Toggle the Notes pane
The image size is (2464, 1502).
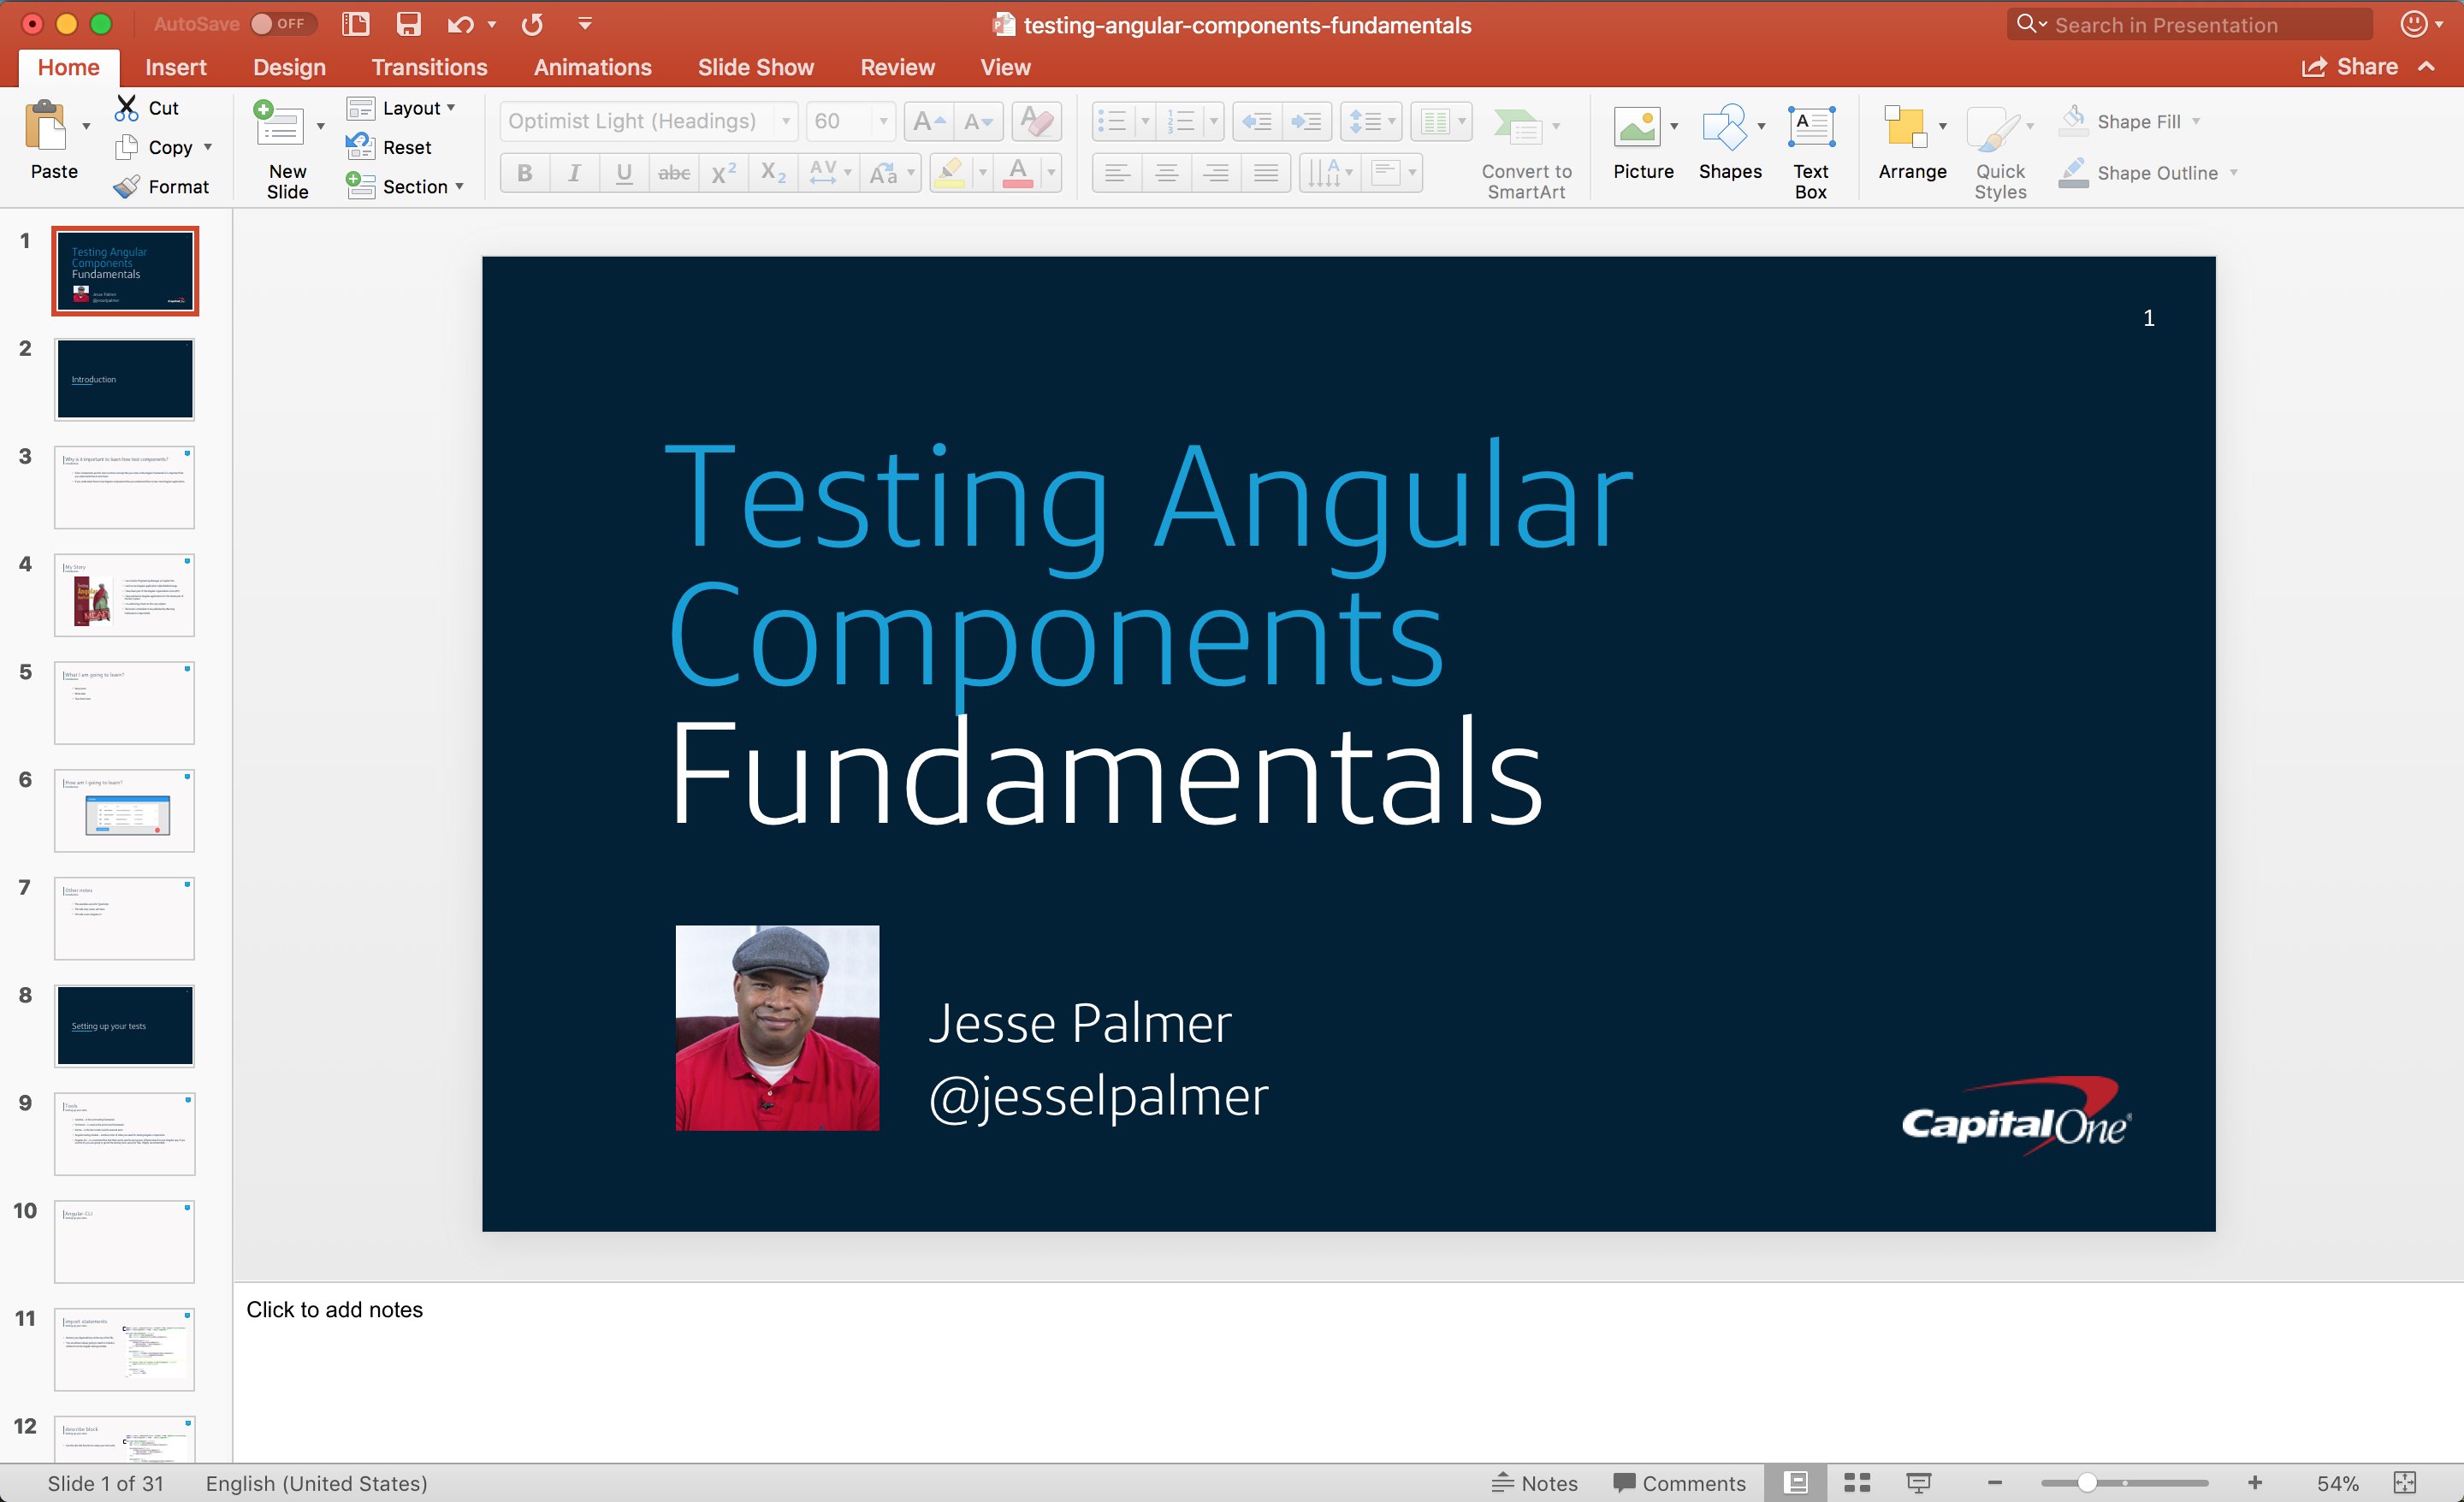pyautogui.click(x=1534, y=1482)
